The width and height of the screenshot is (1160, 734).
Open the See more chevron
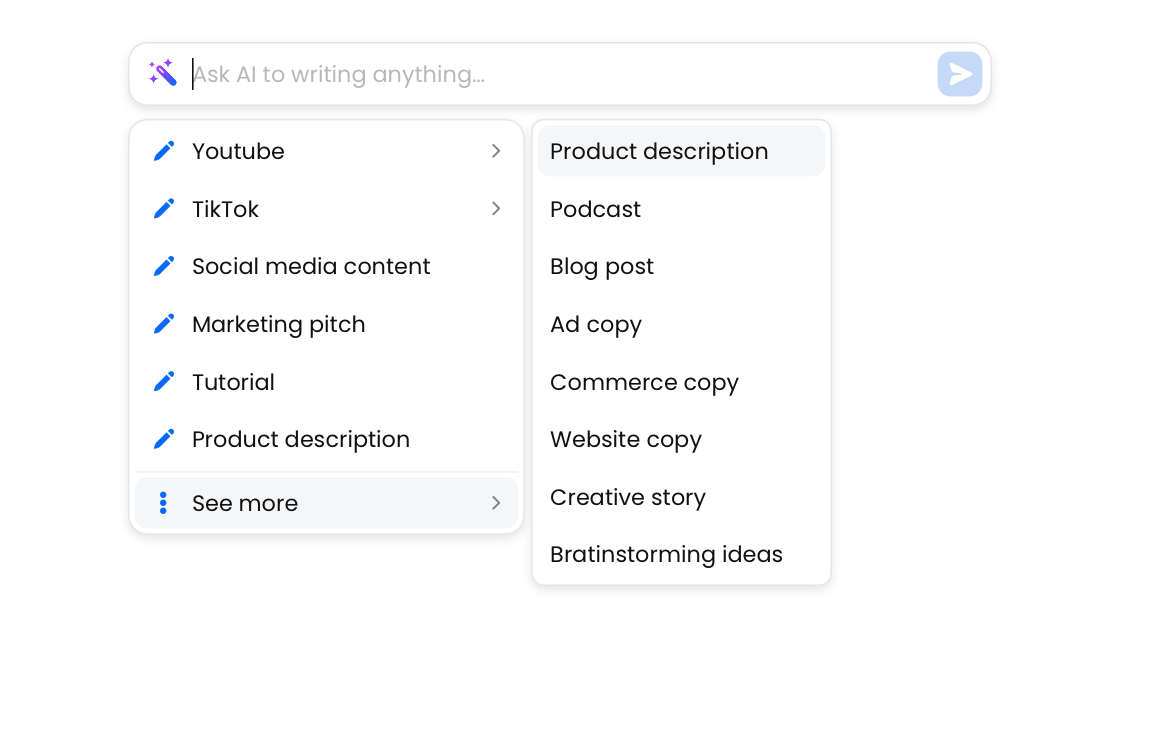[x=496, y=503]
